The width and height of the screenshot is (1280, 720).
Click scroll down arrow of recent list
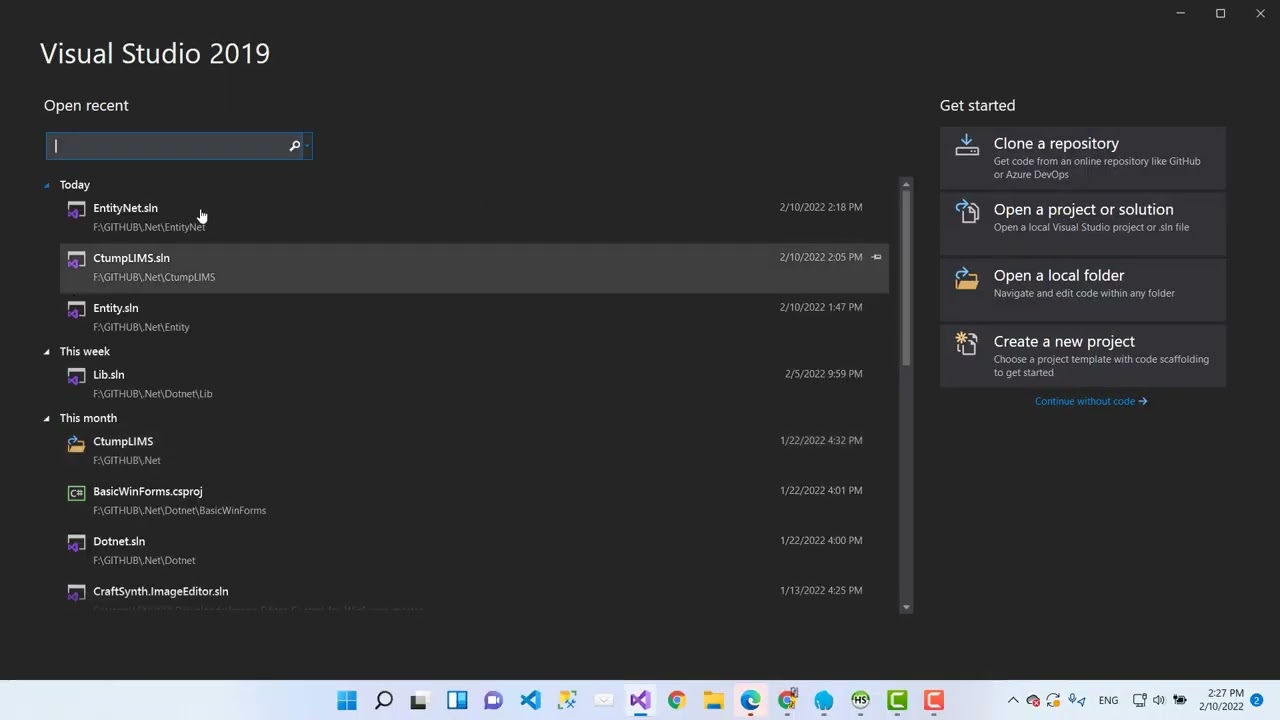click(x=906, y=607)
